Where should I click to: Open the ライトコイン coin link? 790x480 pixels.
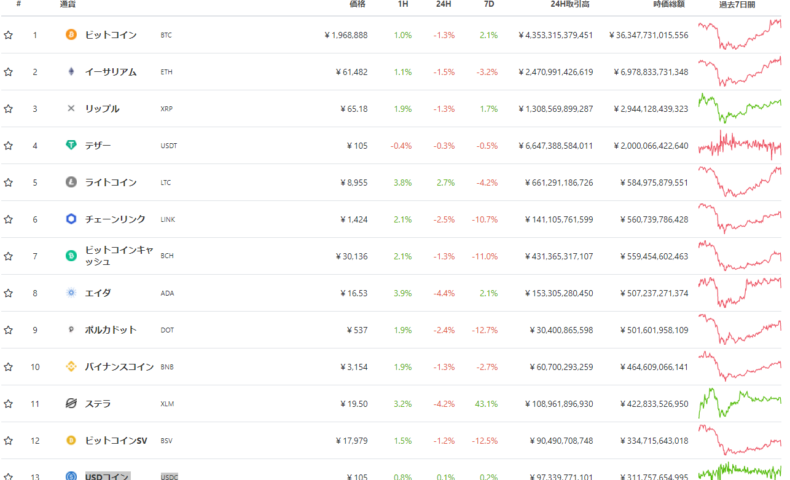tap(110, 182)
